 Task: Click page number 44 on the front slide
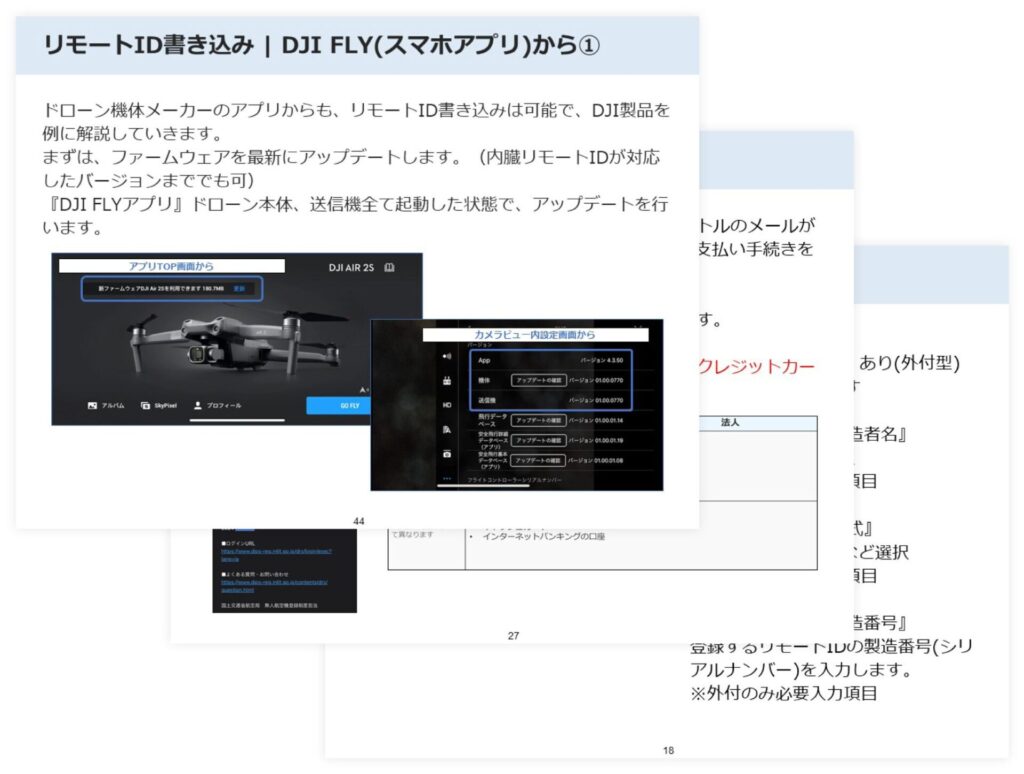click(359, 521)
